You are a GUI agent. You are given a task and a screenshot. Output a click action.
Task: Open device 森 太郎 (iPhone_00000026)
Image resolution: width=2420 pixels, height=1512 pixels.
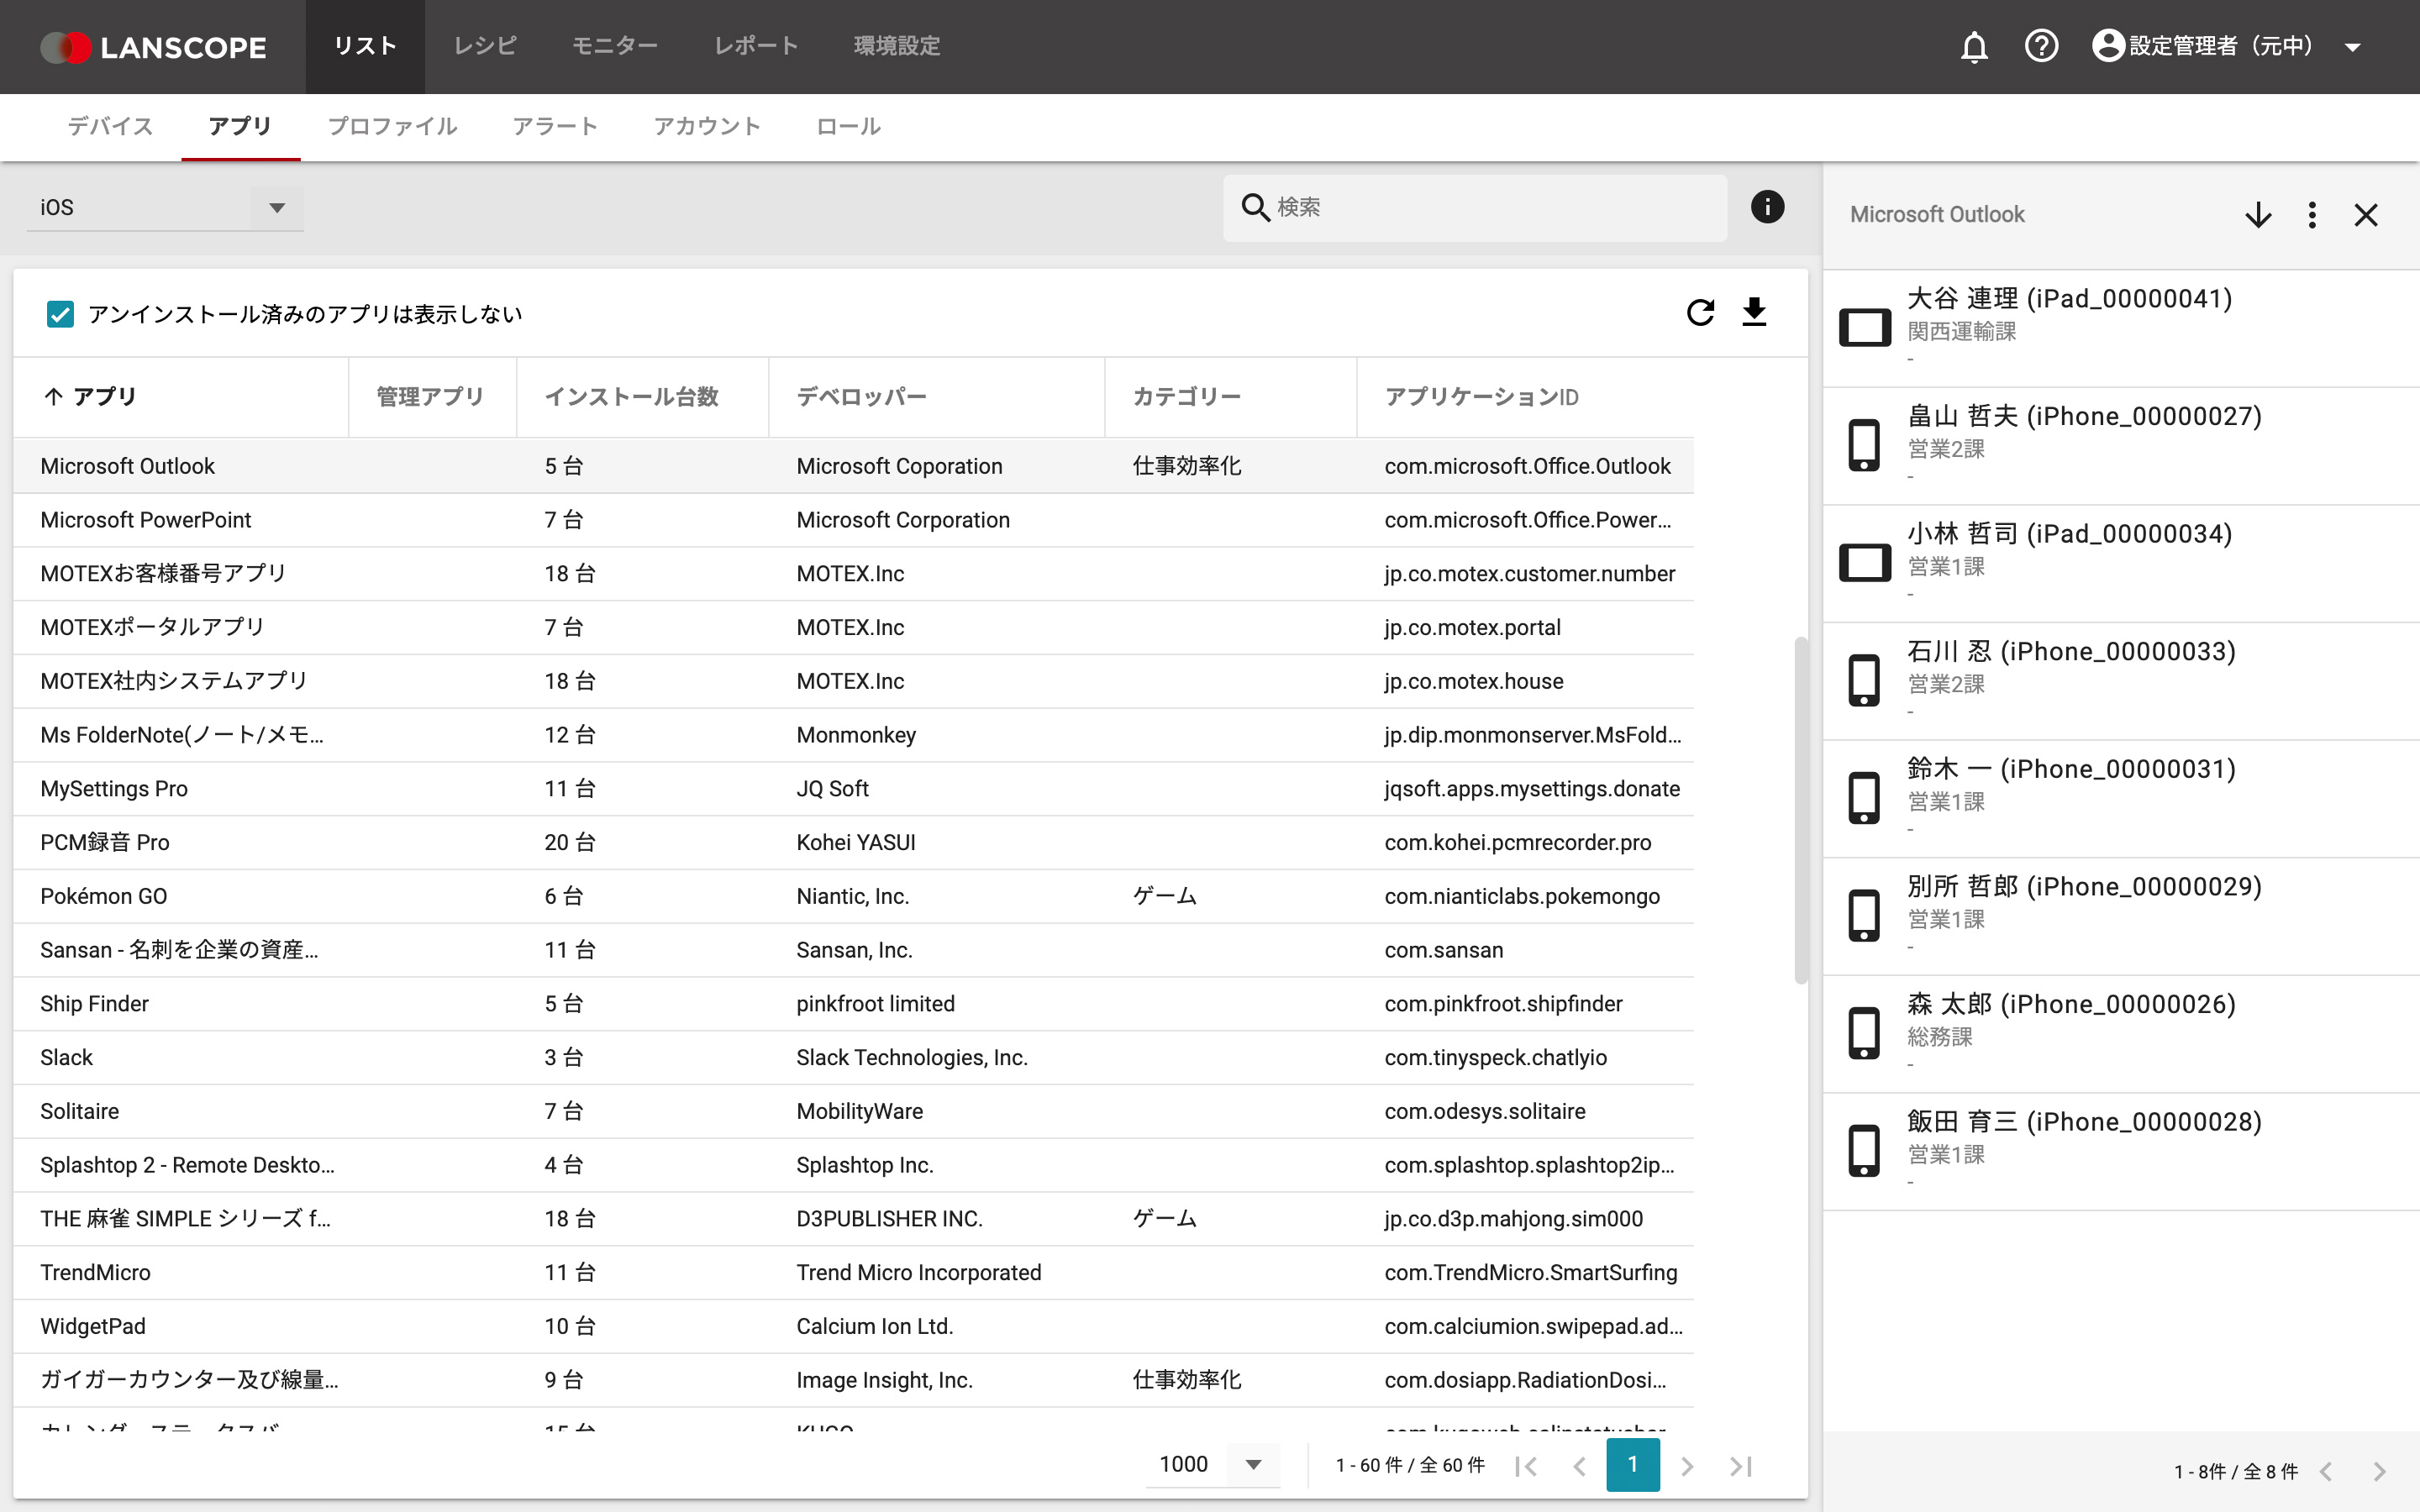coord(2121,1034)
